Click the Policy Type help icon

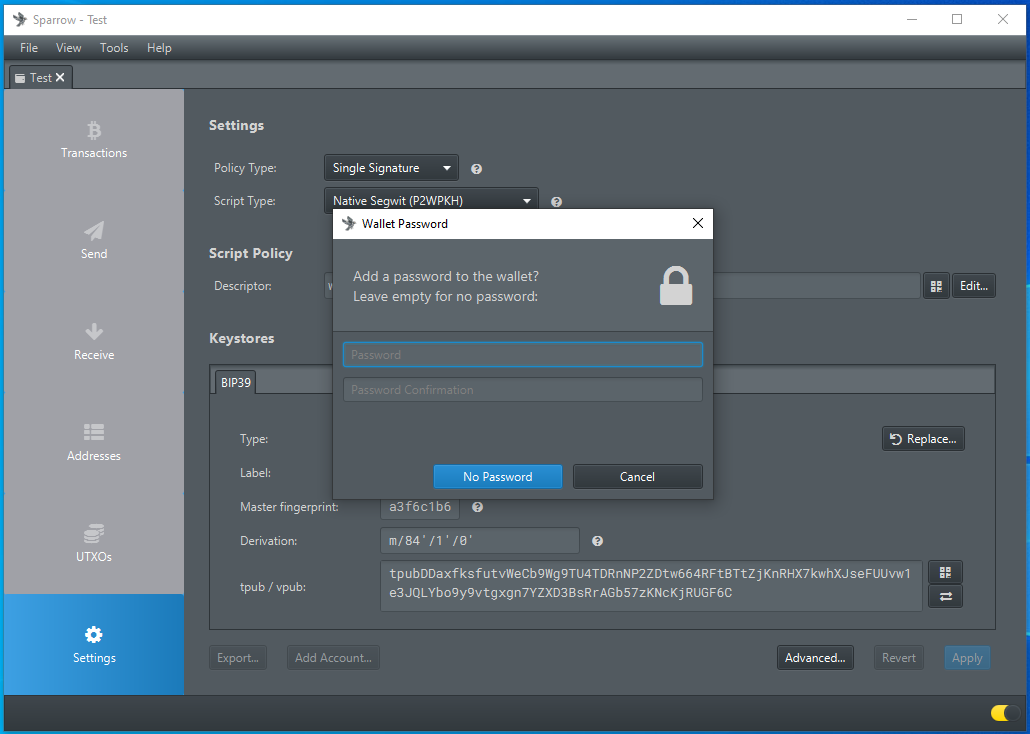point(477,169)
